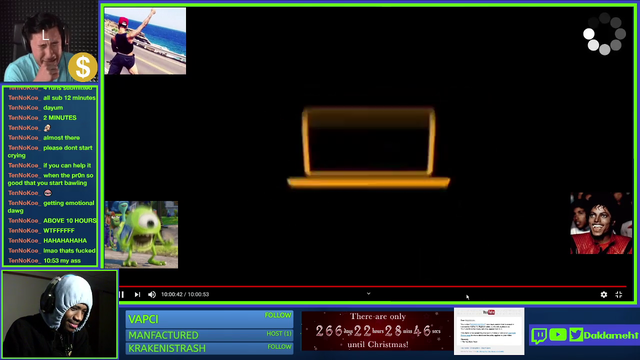The height and width of the screenshot is (360, 640).
Task: Click chat message 'please dont start crying'
Action: coord(50,151)
